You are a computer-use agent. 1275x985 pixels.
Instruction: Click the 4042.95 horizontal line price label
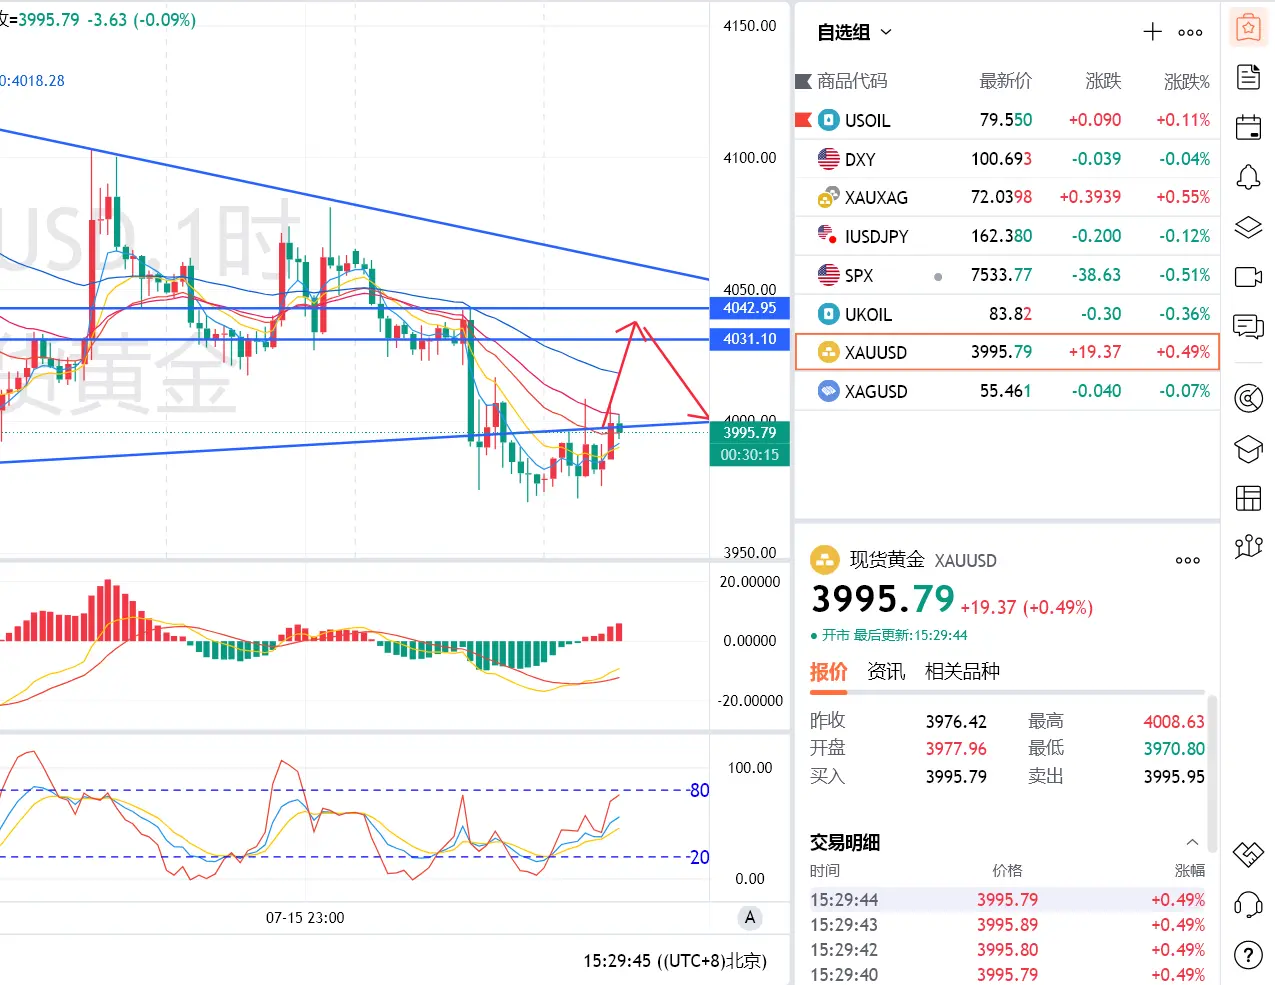point(750,308)
